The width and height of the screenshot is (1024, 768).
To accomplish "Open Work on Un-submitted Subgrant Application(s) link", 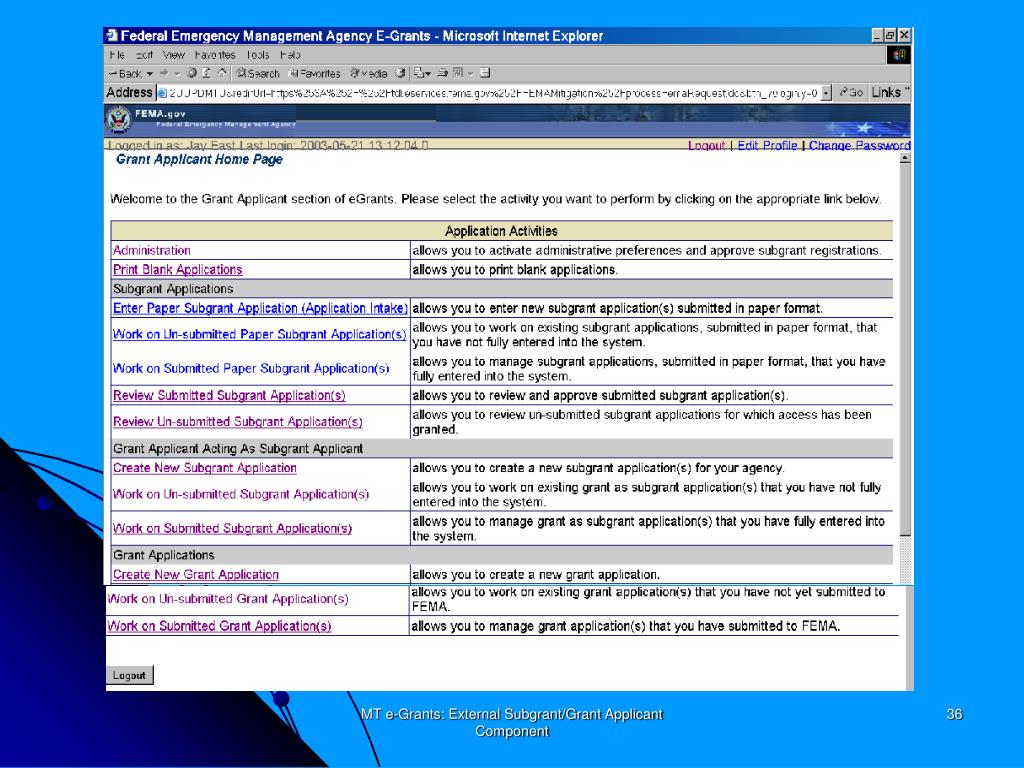I will [x=241, y=494].
